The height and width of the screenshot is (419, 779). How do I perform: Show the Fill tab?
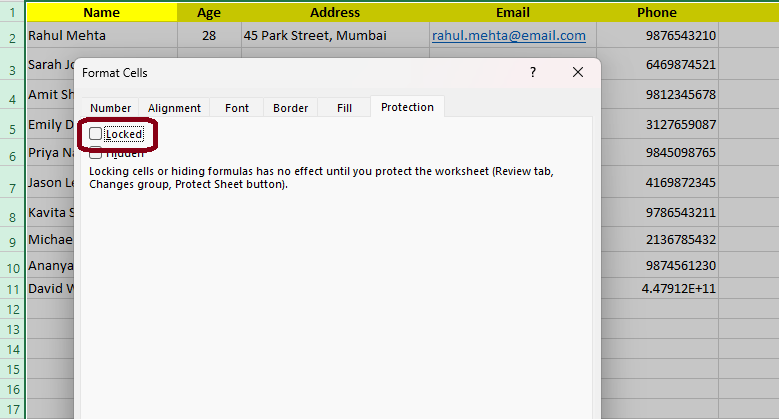(344, 108)
